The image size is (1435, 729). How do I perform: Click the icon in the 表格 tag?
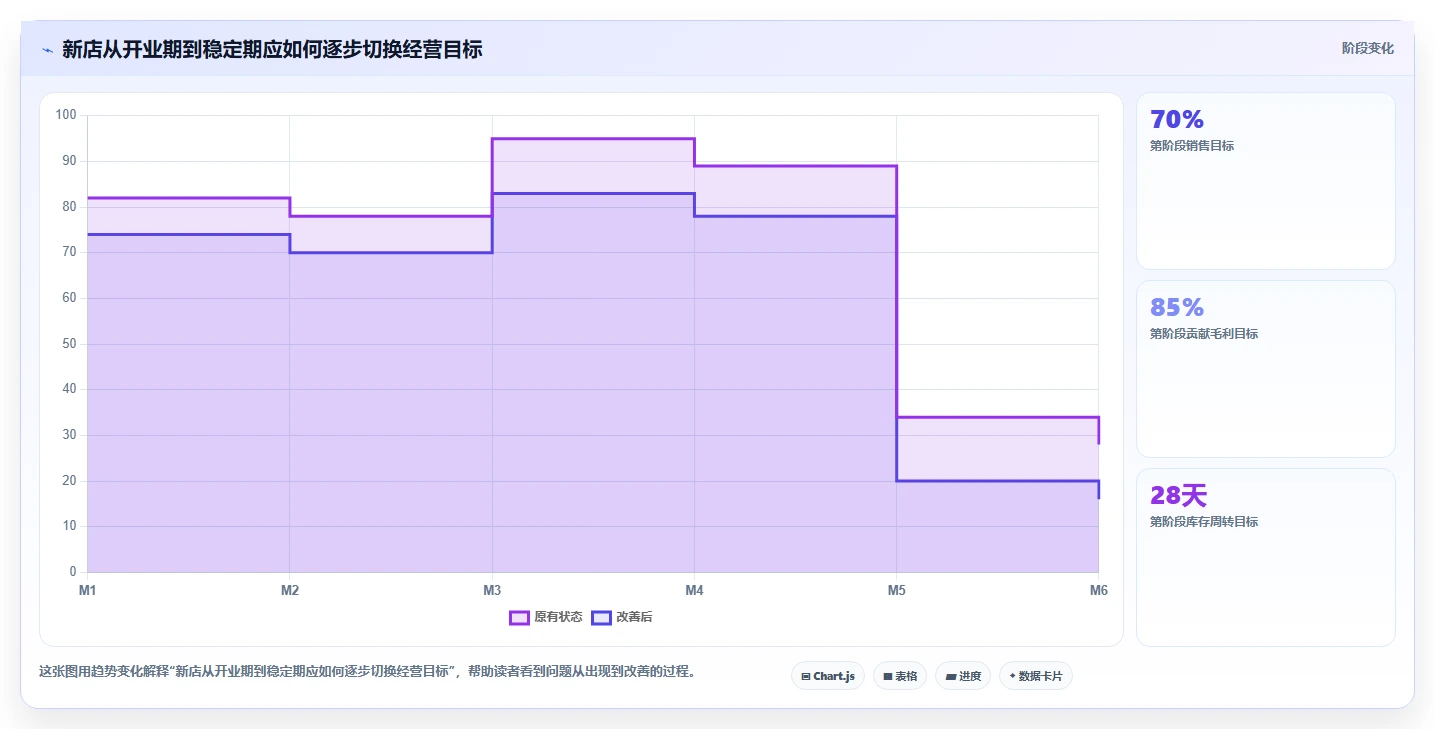pos(888,677)
